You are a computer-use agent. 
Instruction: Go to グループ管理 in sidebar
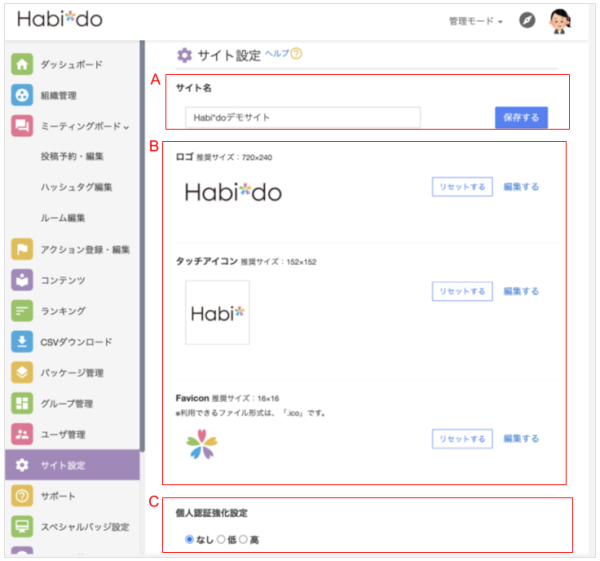pos(67,403)
